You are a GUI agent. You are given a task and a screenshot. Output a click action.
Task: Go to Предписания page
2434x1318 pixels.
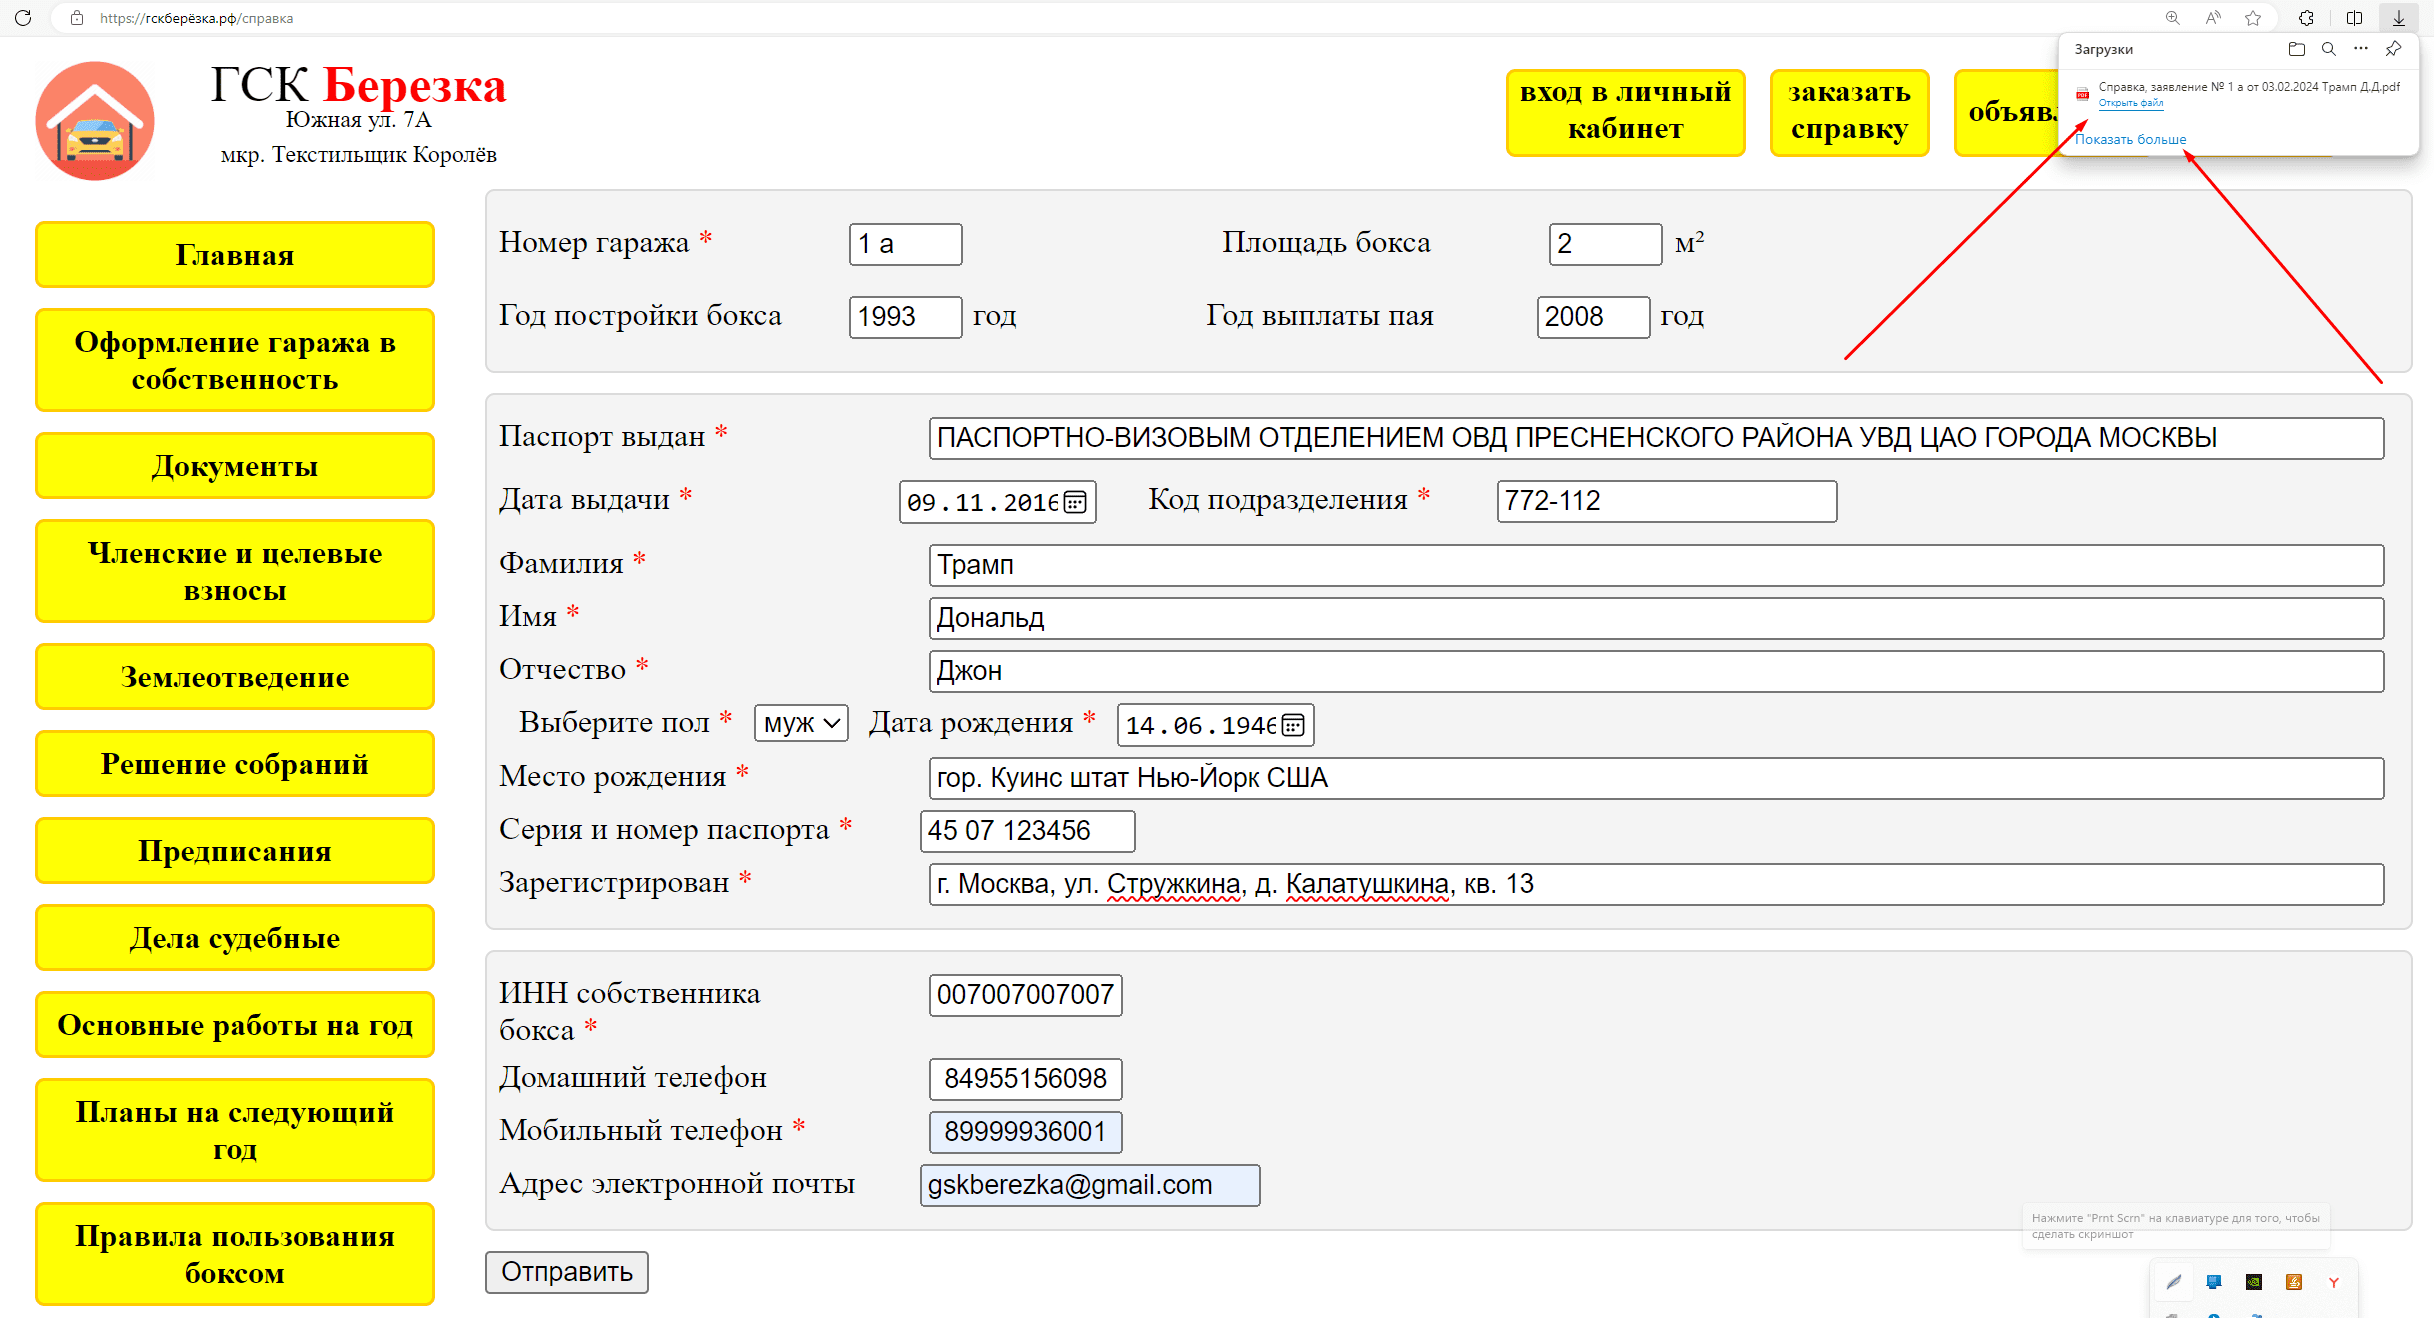tap(235, 851)
